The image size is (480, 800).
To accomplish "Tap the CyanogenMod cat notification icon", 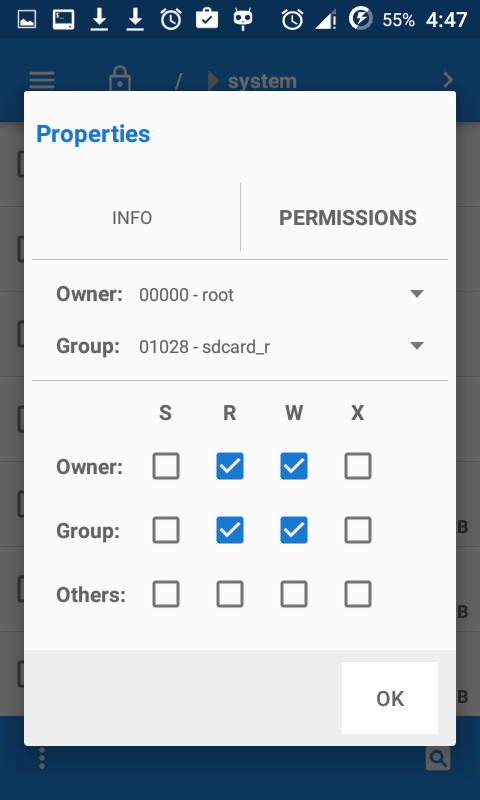I will 243,19.
